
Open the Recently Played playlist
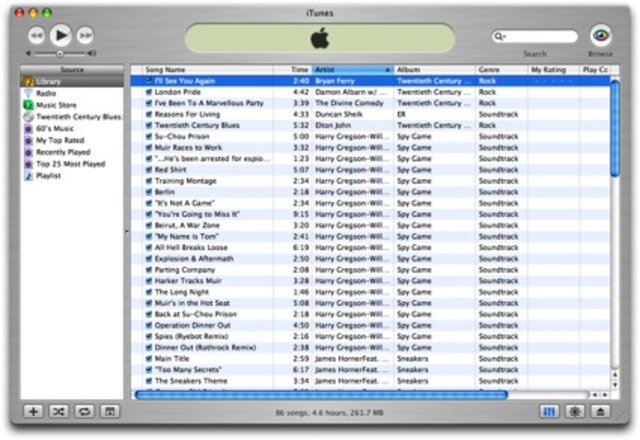pos(72,152)
